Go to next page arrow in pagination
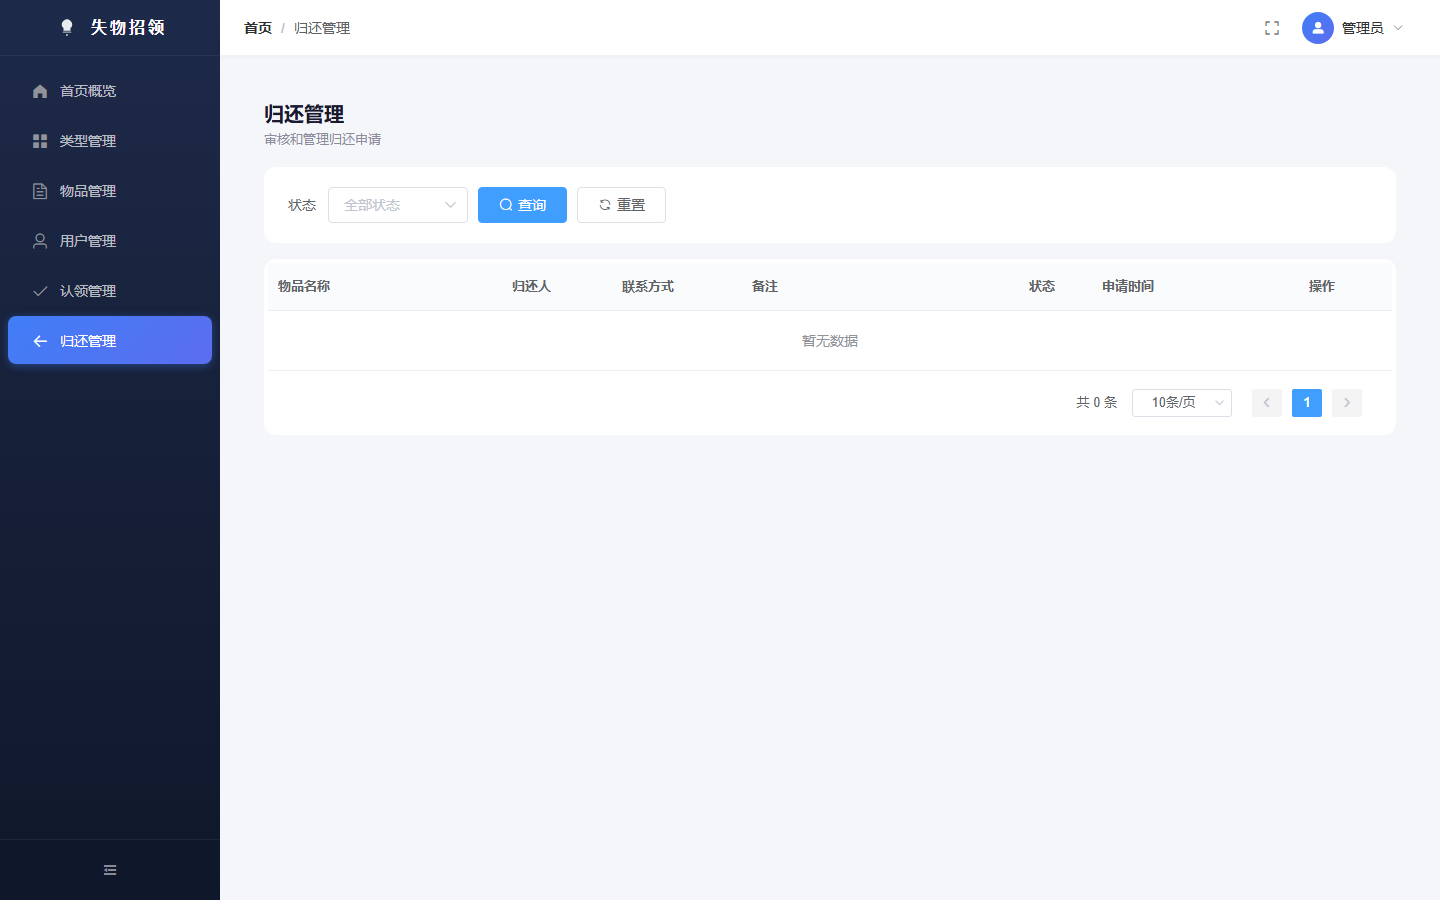1440x900 pixels. pyautogui.click(x=1347, y=403)
